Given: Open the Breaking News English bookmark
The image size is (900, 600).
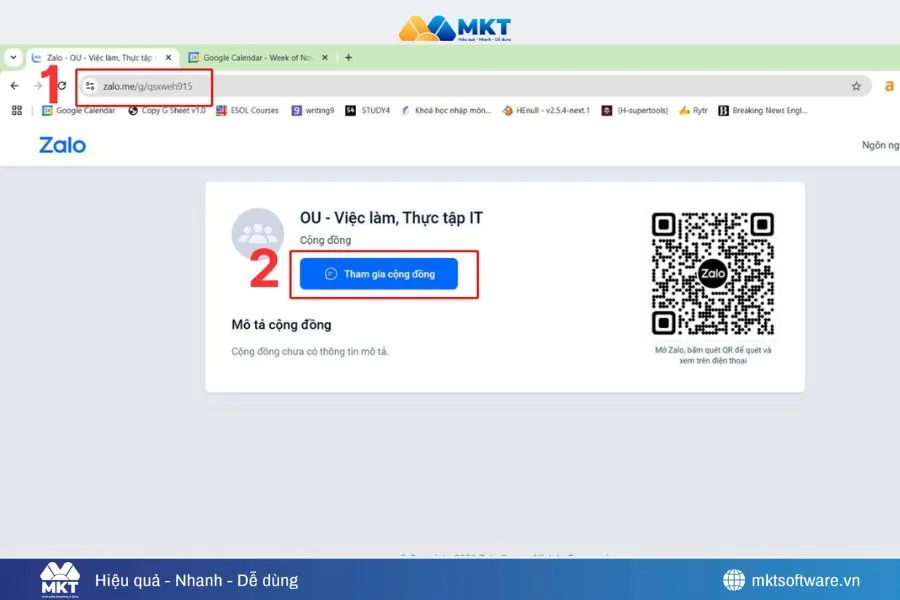Looking at the screenshot, I should coord(765,110).
